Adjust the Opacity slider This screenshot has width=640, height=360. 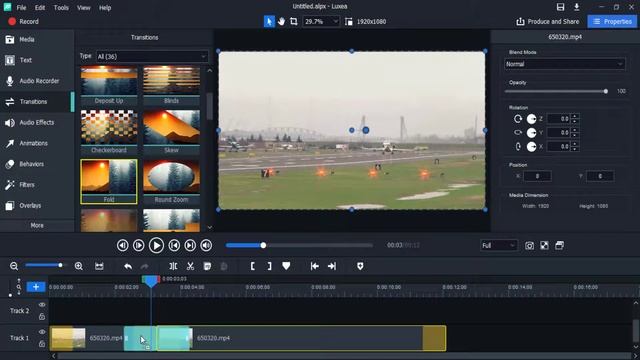pyautogui.click(x=556, y=91)
